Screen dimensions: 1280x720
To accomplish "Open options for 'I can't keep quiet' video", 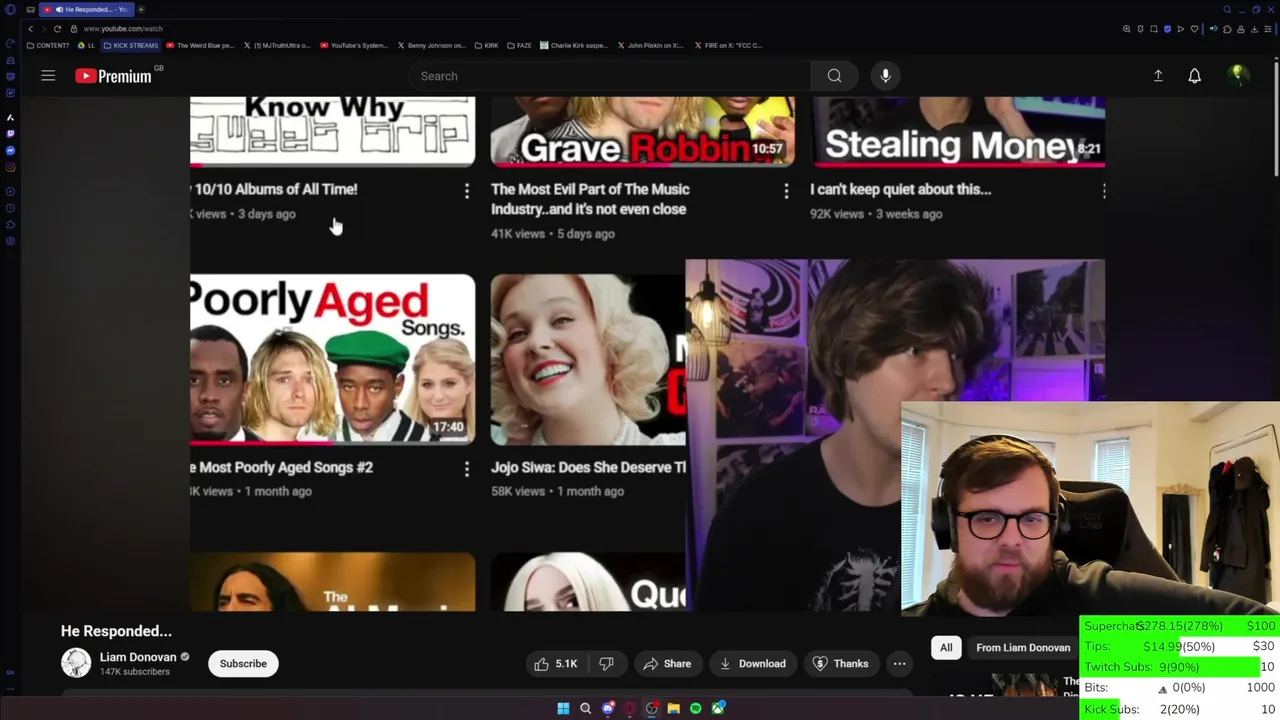I will pos(1103,190).
